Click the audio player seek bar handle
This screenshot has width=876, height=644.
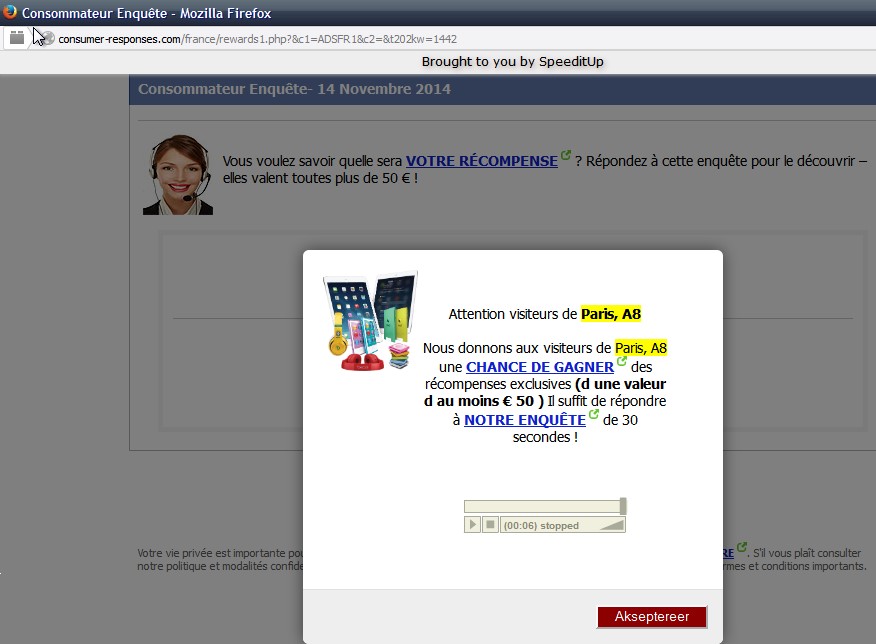[x=623, y=506]
